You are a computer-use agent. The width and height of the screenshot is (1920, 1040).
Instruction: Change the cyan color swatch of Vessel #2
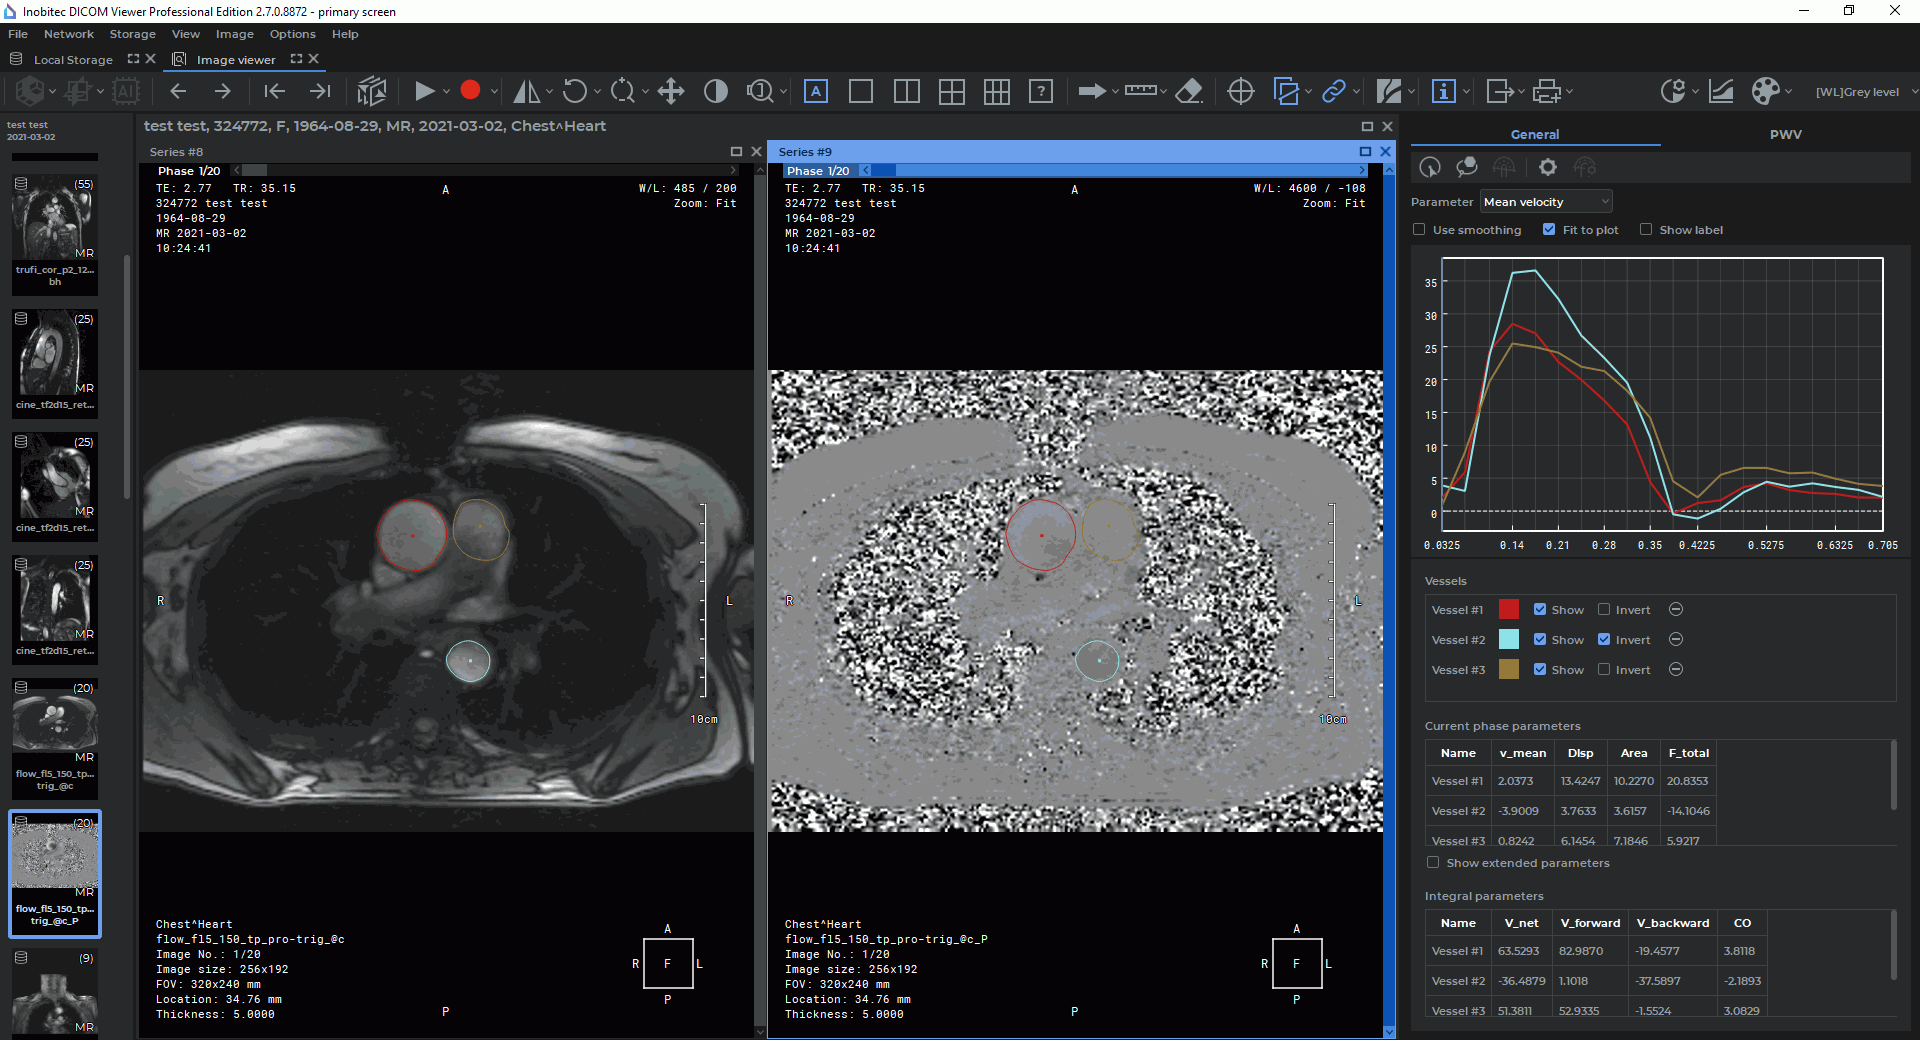tap(1509, 640)
